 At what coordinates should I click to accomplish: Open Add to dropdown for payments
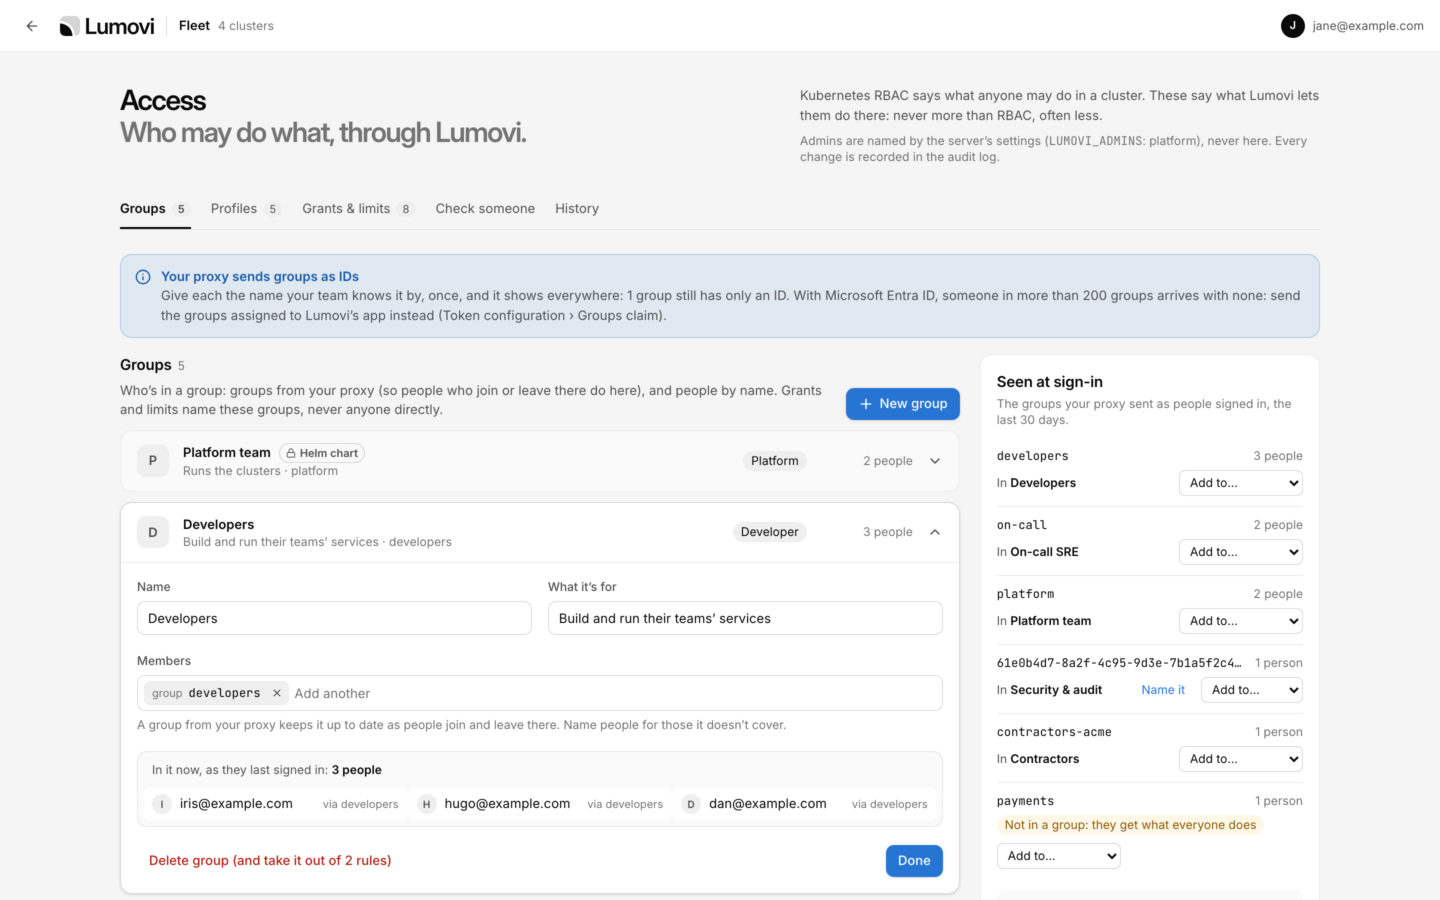pos(1059,856)
